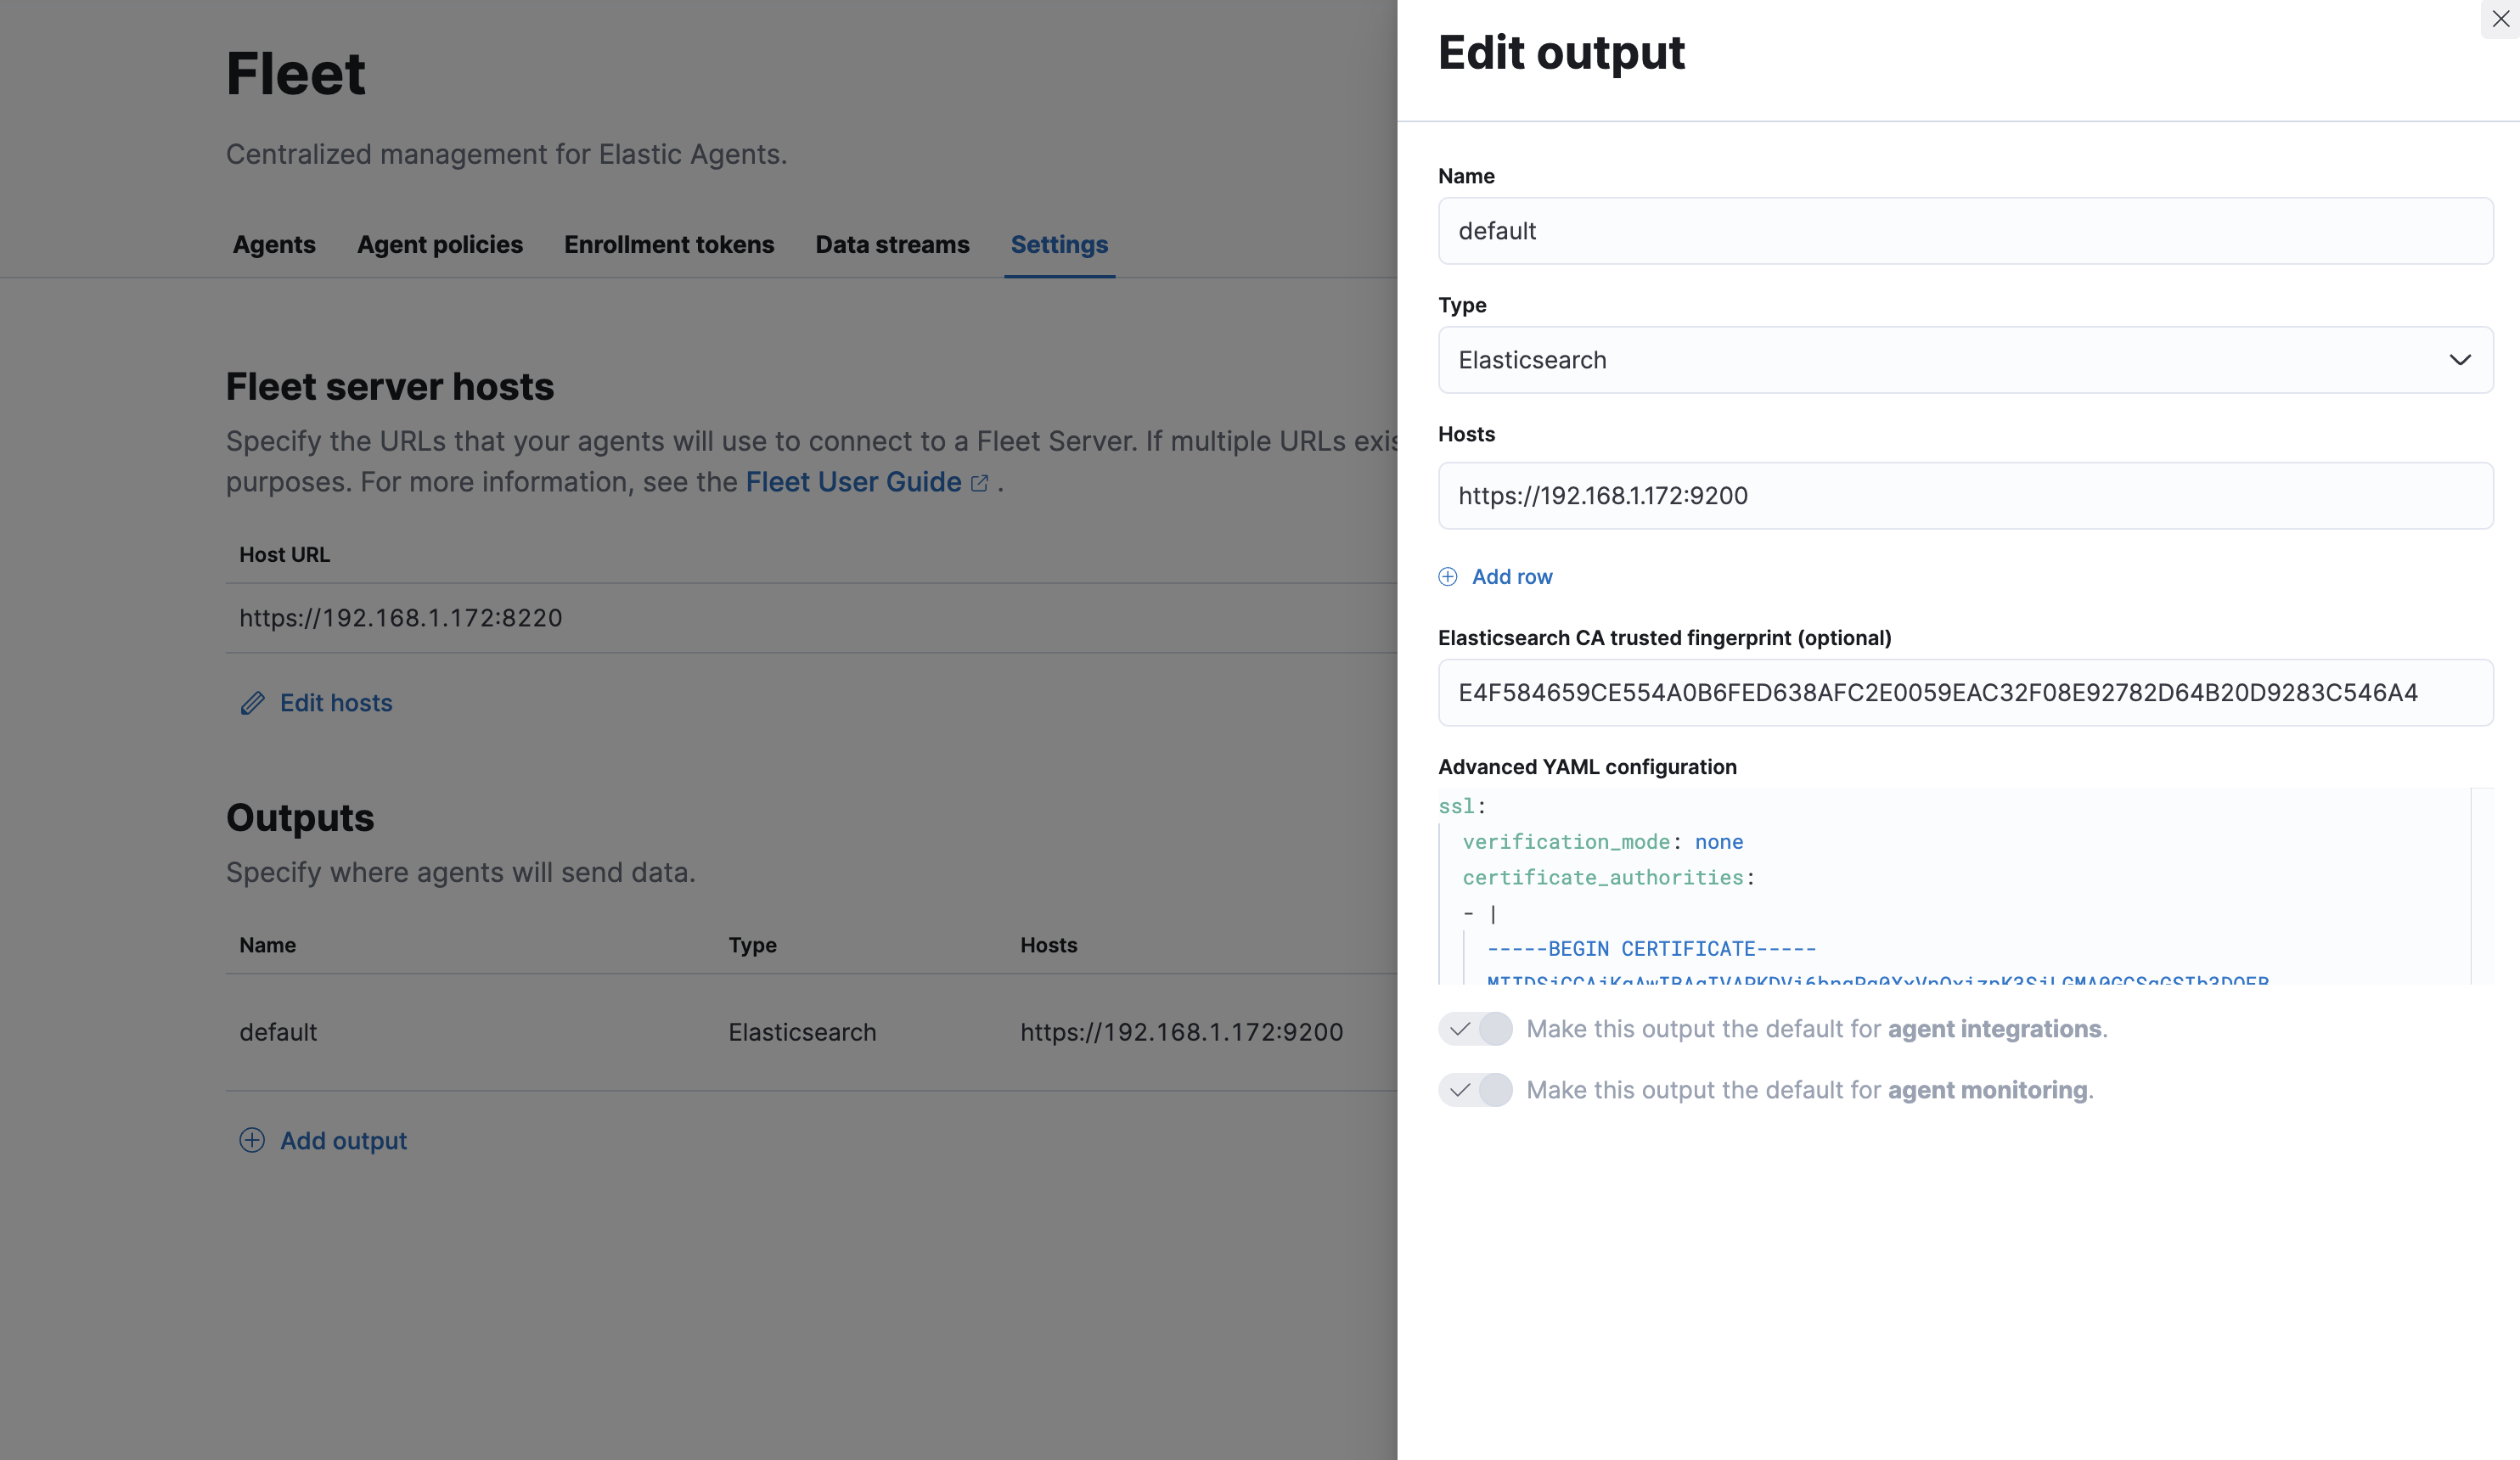Open the Fleet User Guide link

point(853,482)
